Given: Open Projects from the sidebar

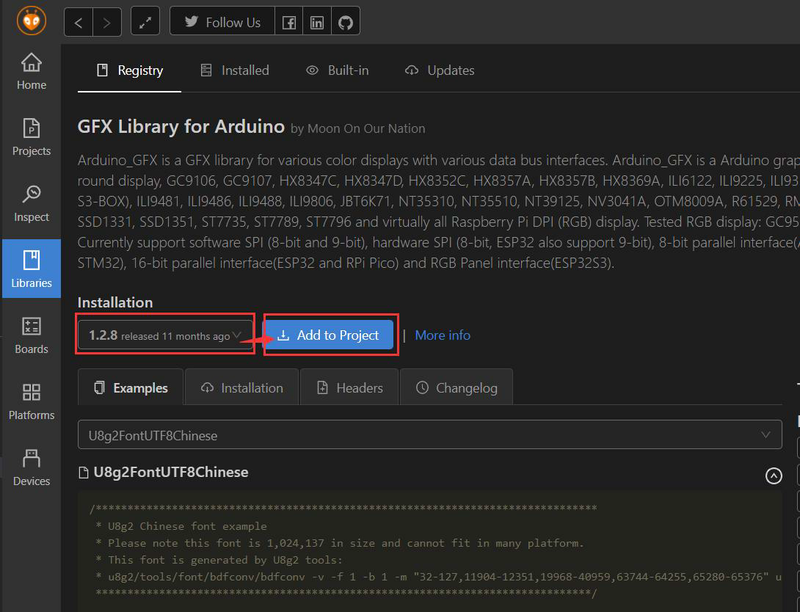Looking at the screenshot, I should point(31,137).
